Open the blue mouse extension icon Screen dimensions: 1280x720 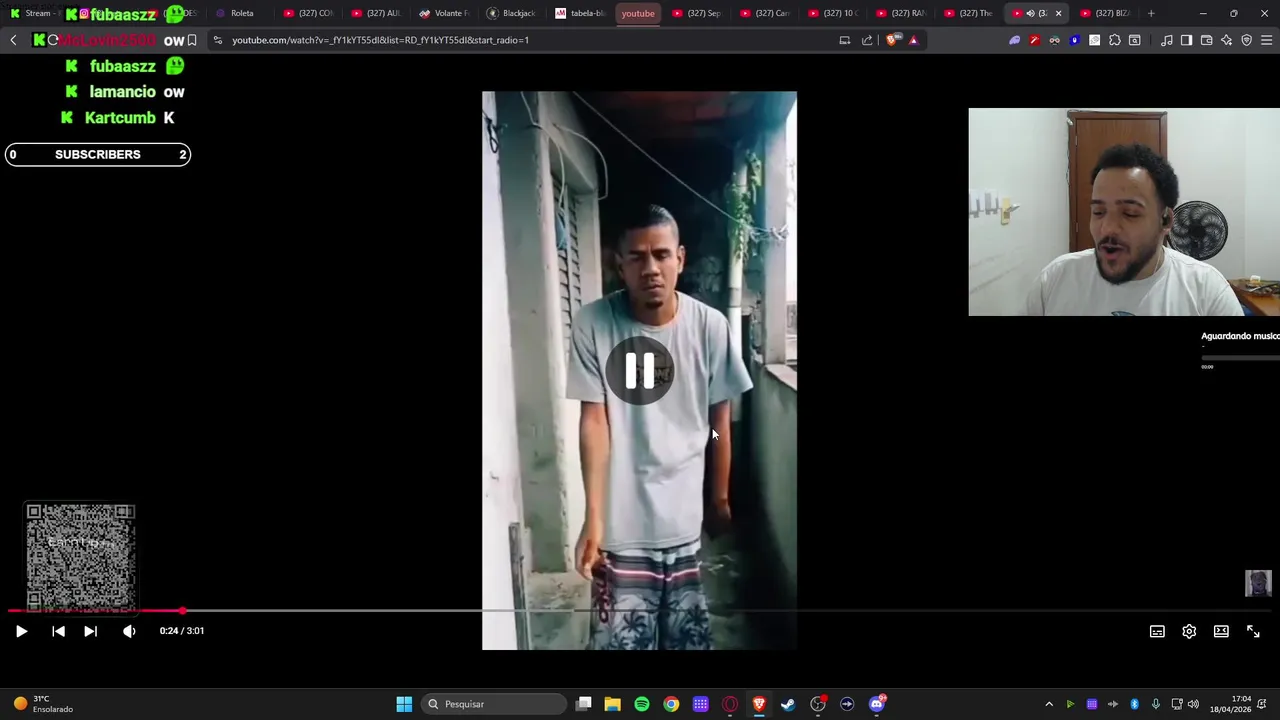1074,40
